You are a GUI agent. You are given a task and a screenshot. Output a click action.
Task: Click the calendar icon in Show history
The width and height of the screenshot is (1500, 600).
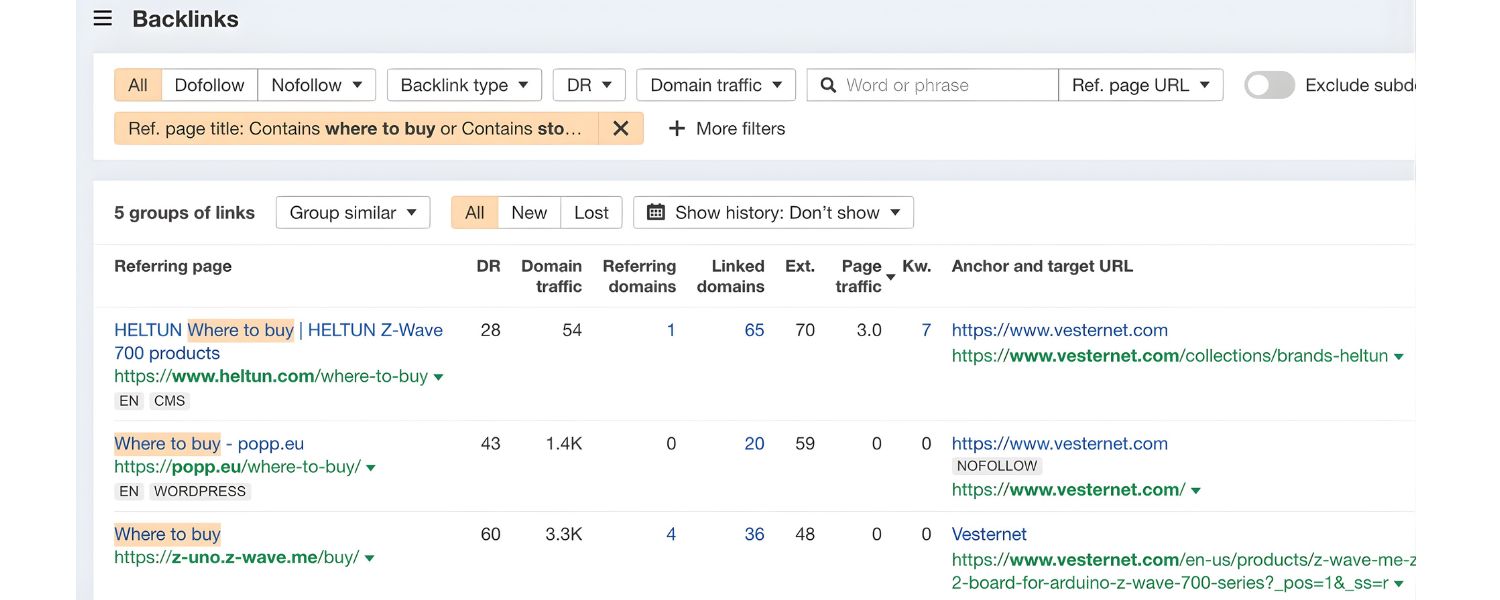coord(656,212)
